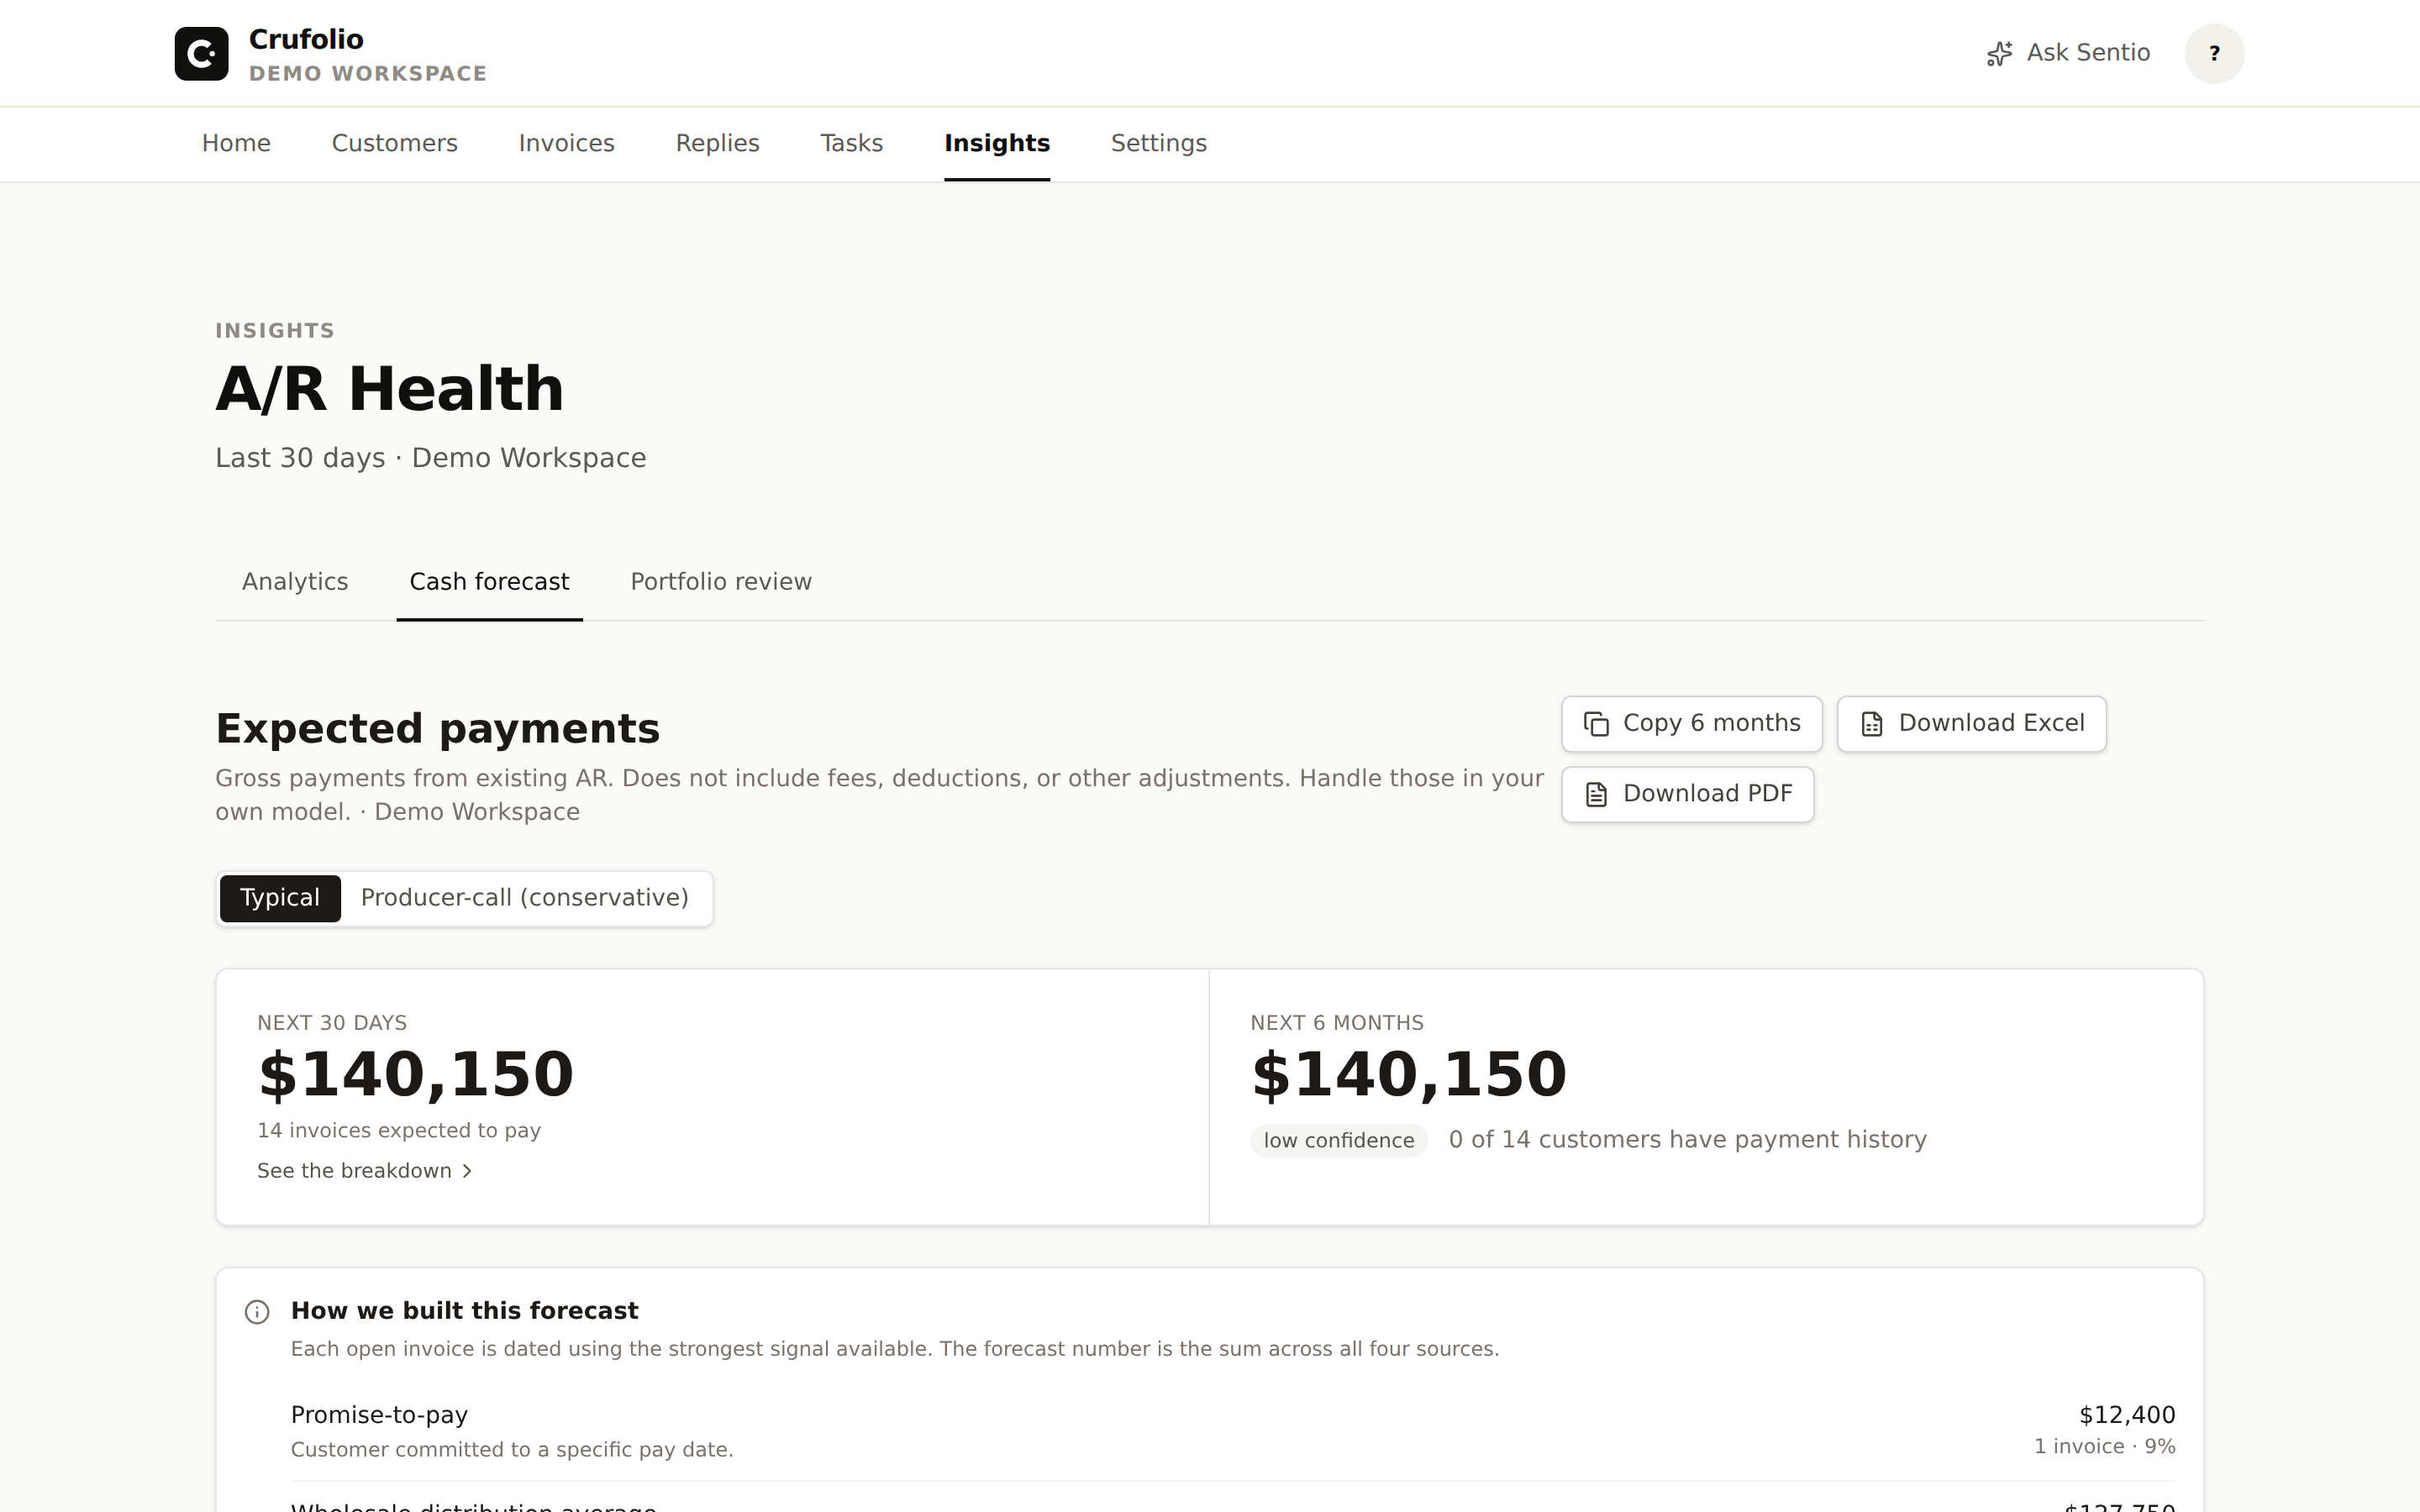Viewport: 2420px width, 1512px height.
Task: Select the Cash forecast tab
Action: pyautogui.click(x=489, y=582)
